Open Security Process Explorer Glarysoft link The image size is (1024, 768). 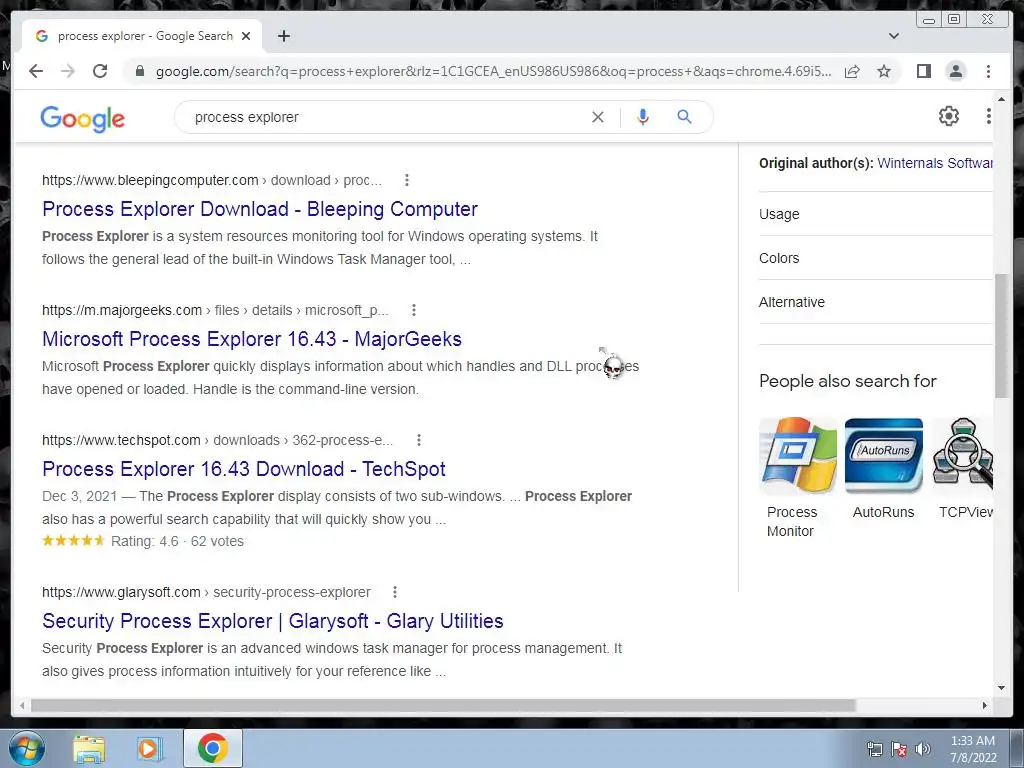pyautogui.click(x=273, y=621)
